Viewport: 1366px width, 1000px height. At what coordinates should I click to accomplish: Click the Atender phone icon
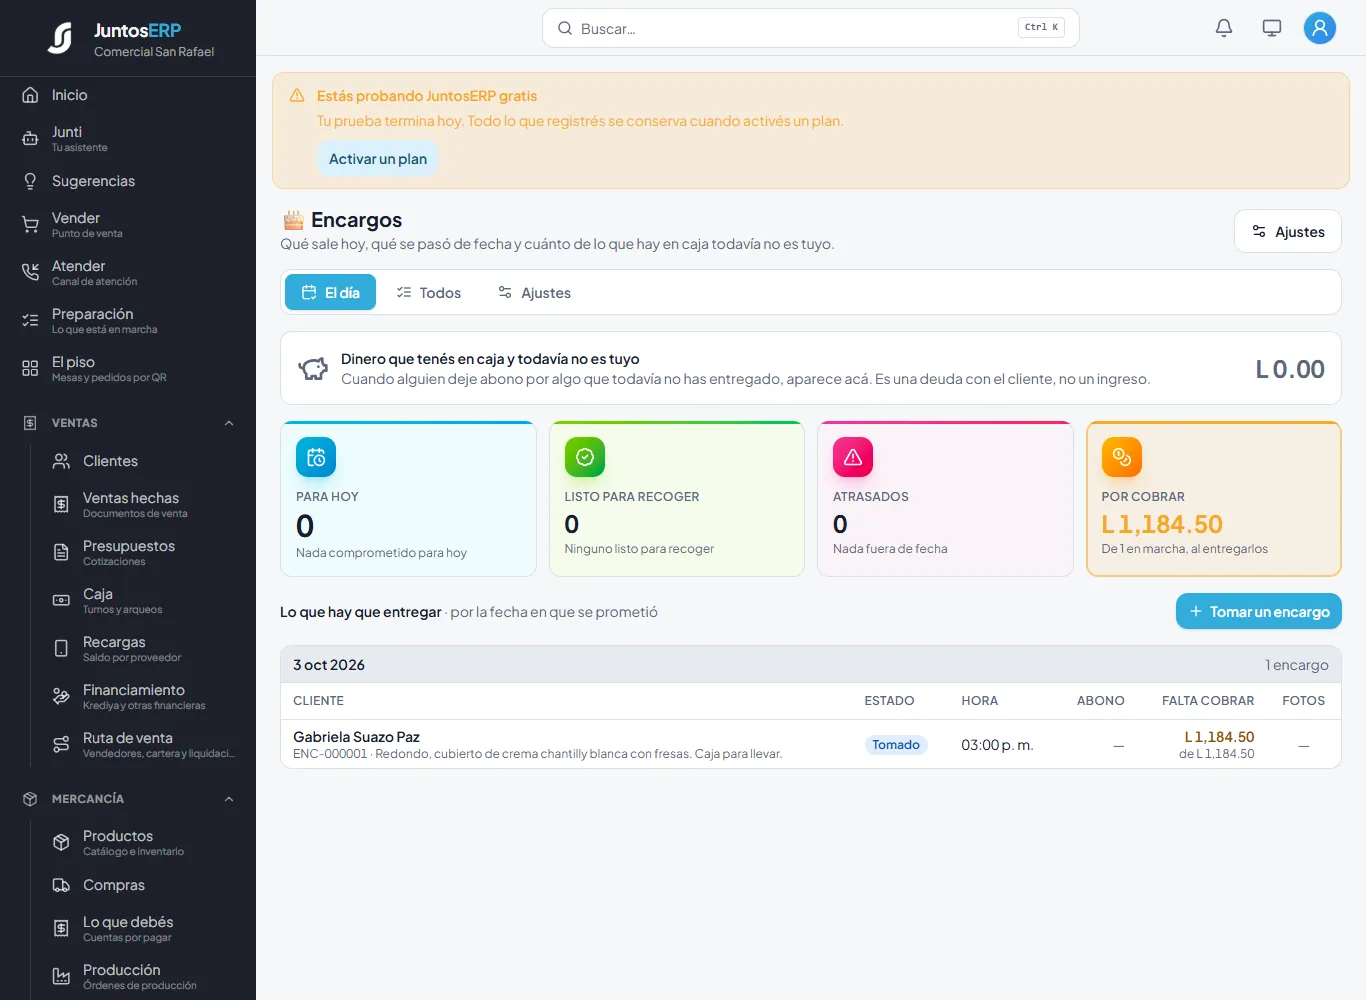30,273
